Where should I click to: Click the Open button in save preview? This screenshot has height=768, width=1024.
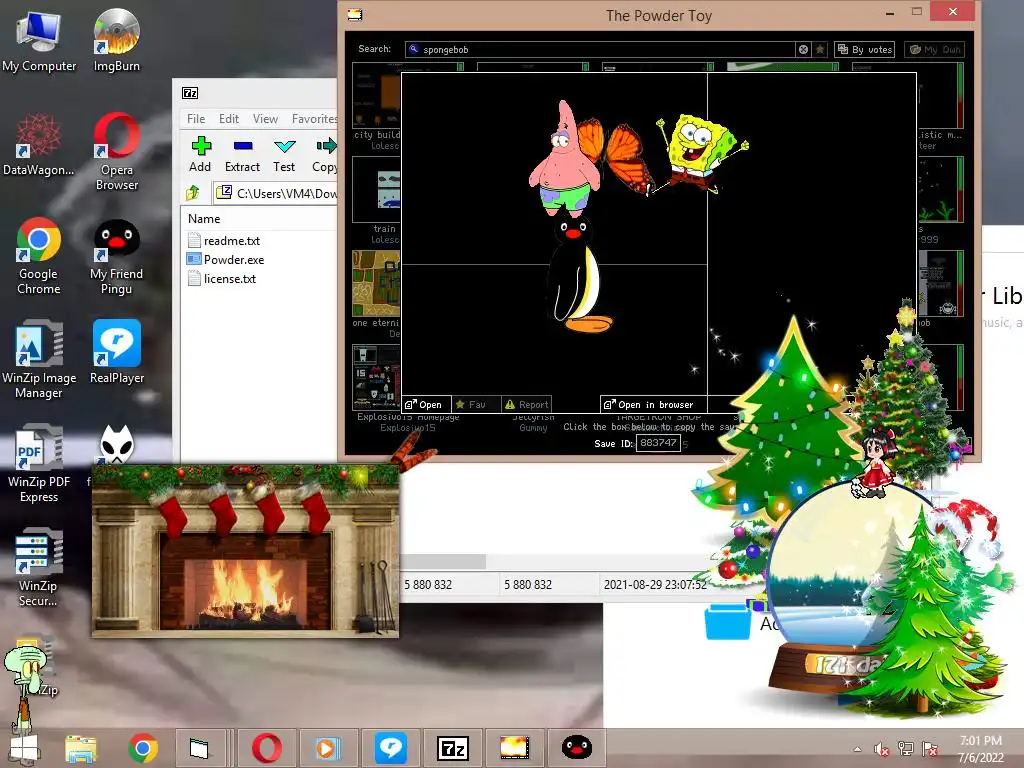(x=426, y=405)
